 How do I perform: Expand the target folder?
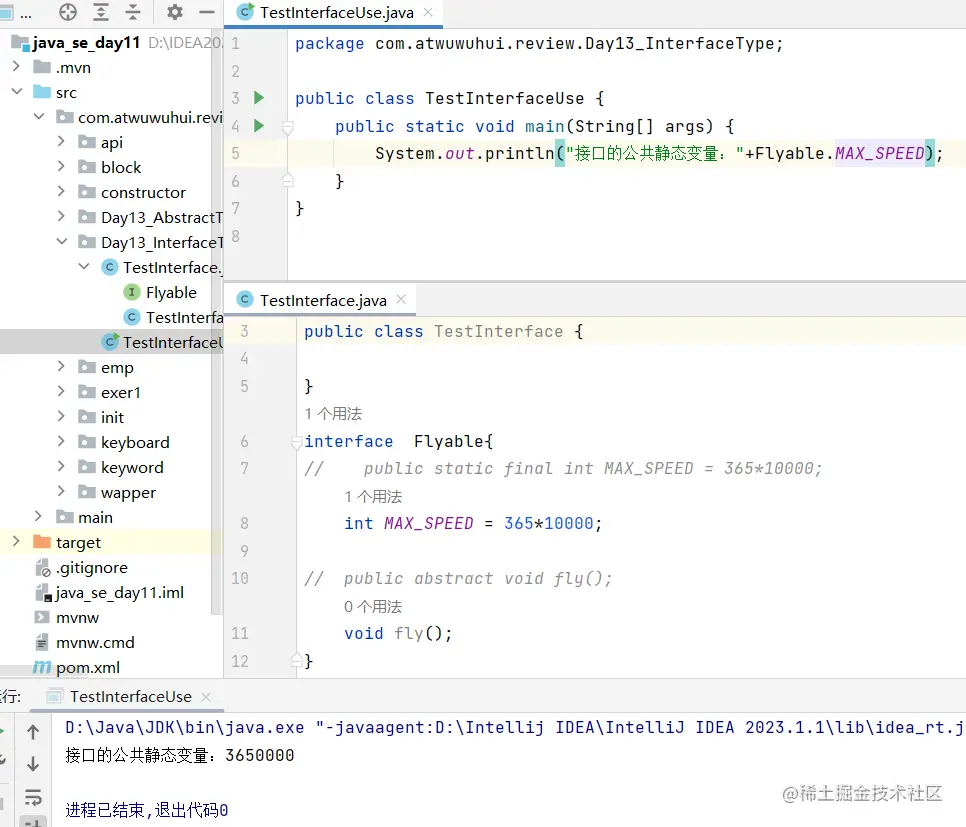(x=17, y=542)
